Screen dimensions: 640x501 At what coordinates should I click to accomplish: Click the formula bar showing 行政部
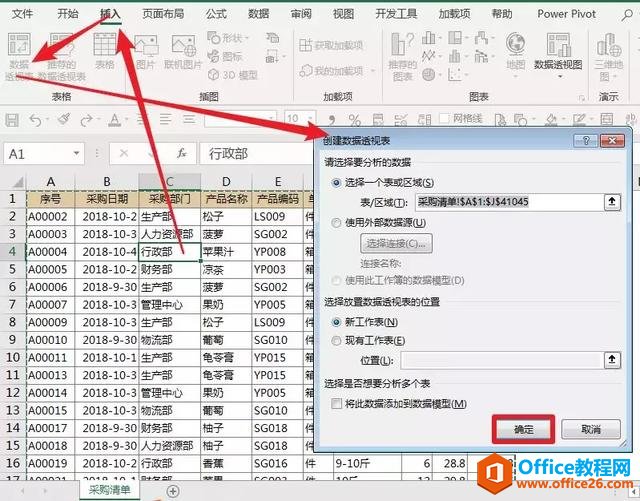257,154
